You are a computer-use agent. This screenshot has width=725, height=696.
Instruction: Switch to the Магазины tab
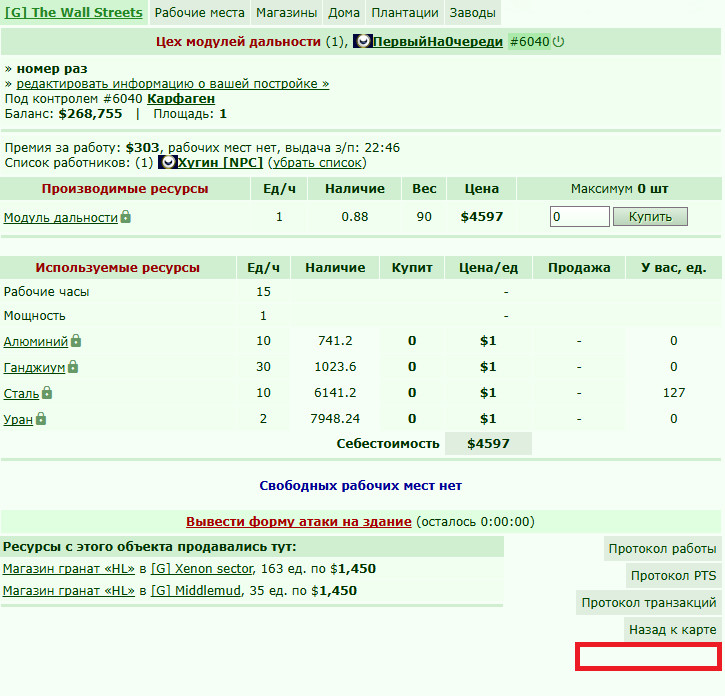coord(287,12)
